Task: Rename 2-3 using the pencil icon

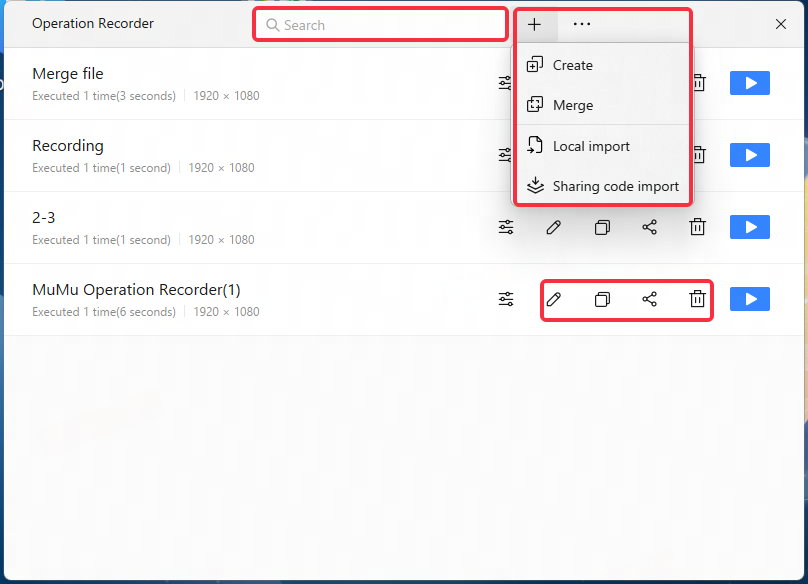Action: tap(554, 227)
